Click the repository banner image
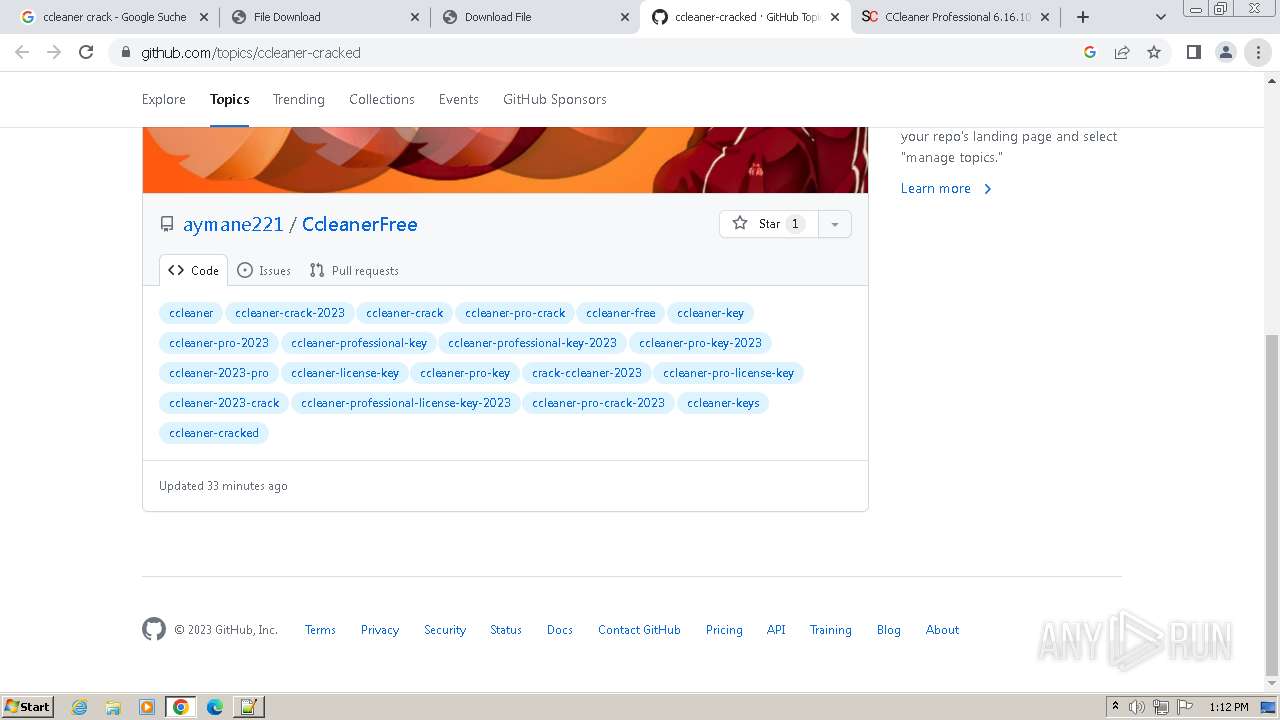The width and height of the screenshot is (1280, 720). point(505,160)
